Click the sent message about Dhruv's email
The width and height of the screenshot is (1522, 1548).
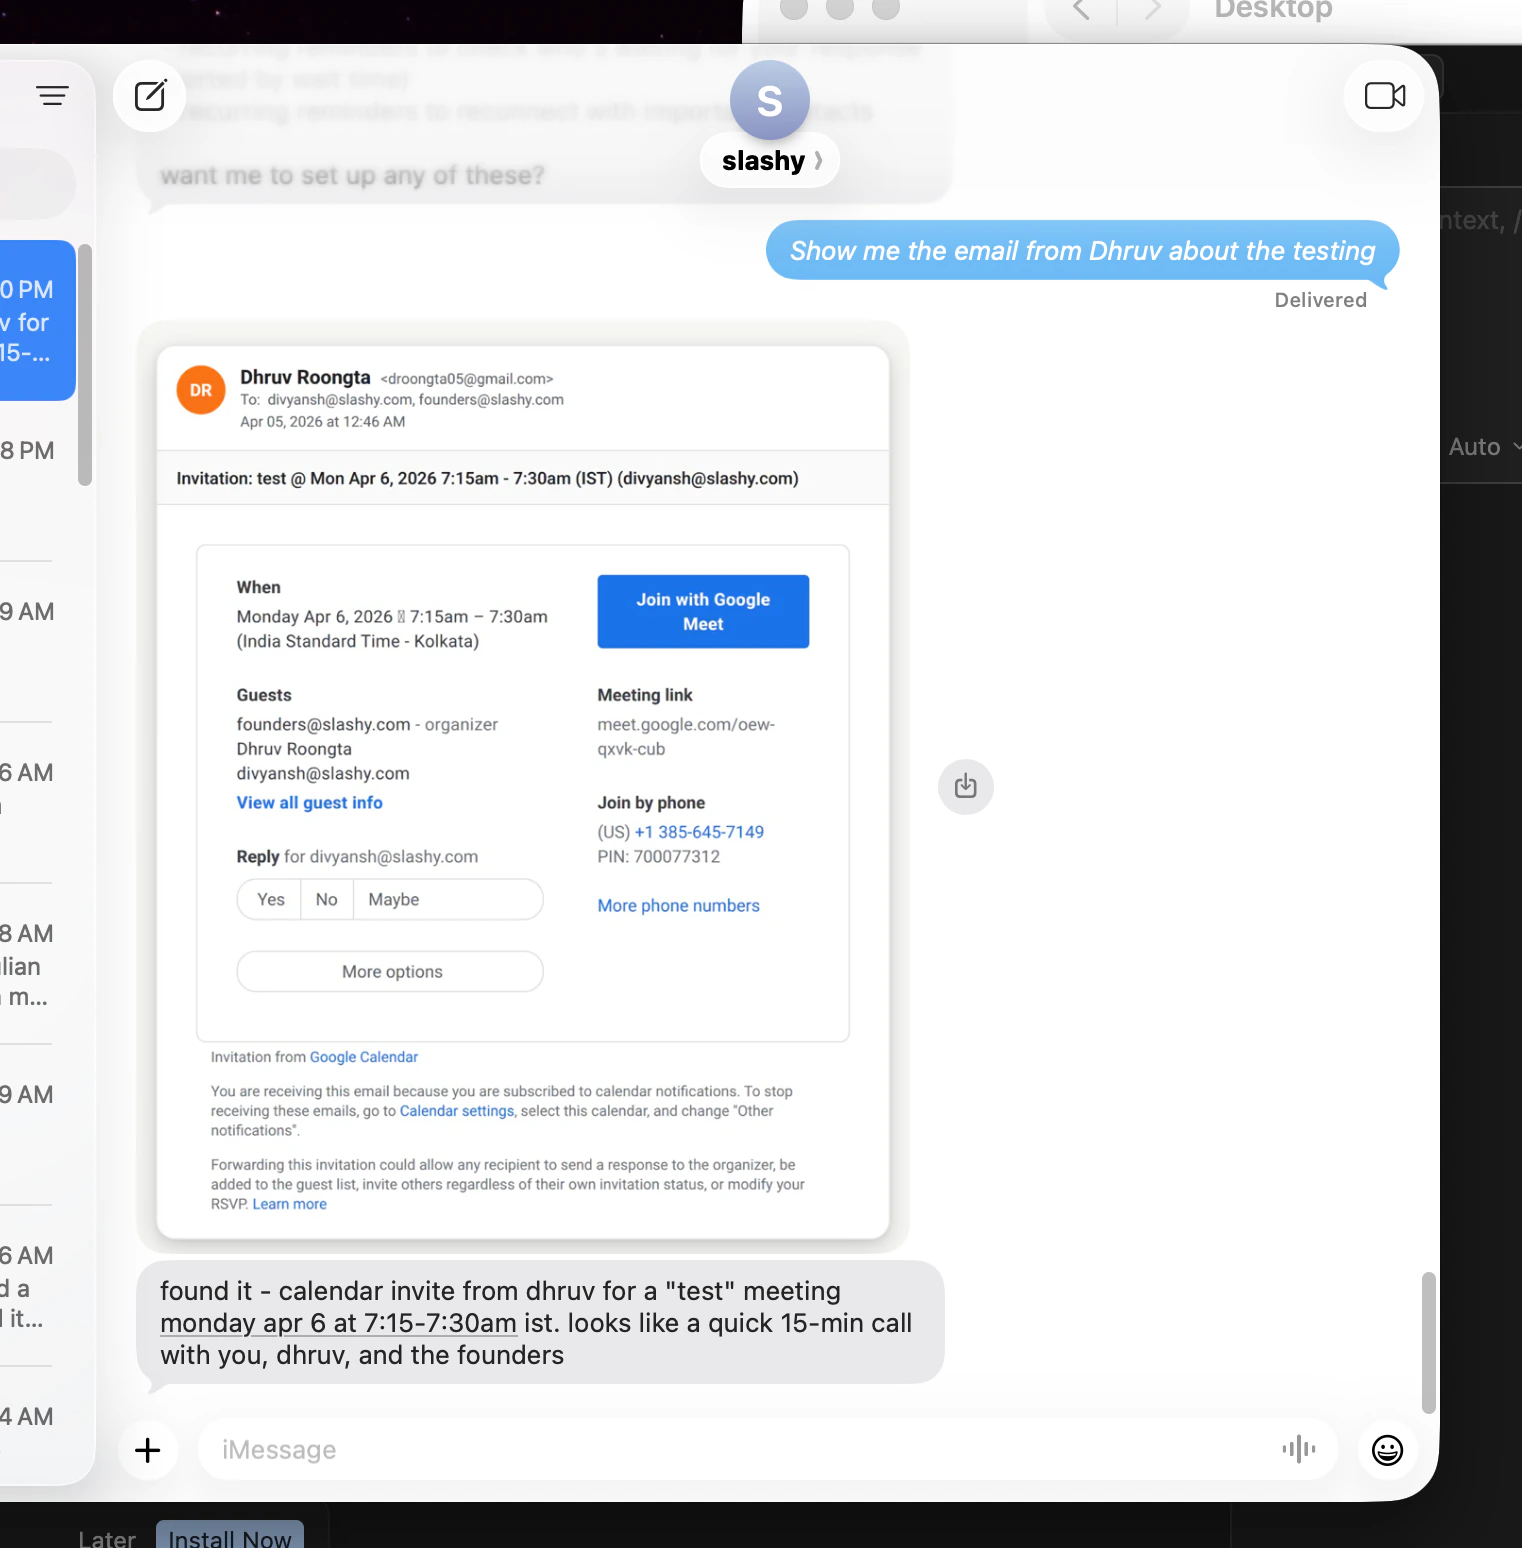pyautogui.click(x=1082, y=250)
